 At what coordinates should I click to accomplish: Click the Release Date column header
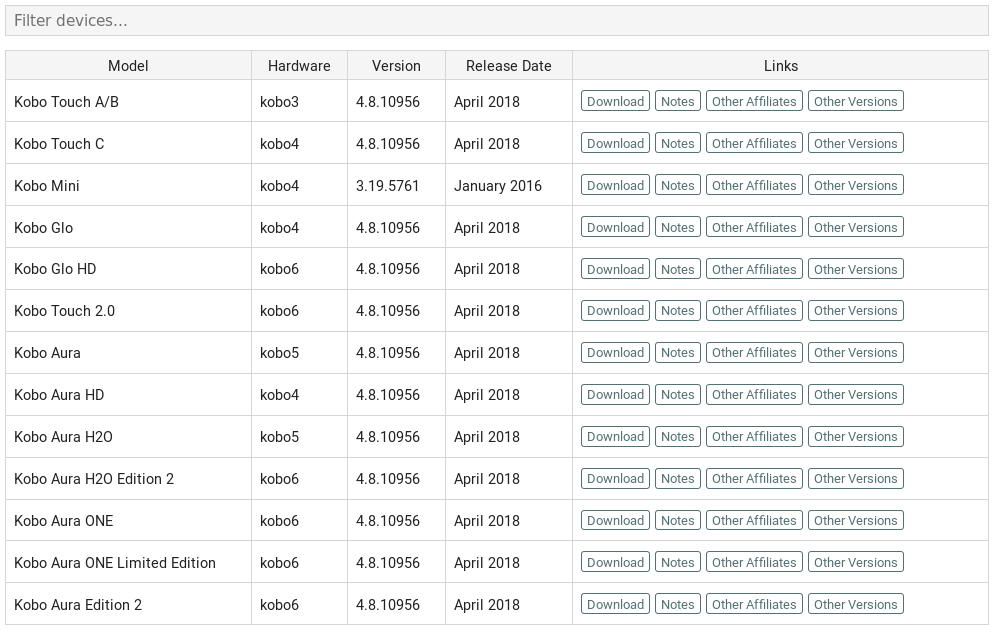(508, 65)
